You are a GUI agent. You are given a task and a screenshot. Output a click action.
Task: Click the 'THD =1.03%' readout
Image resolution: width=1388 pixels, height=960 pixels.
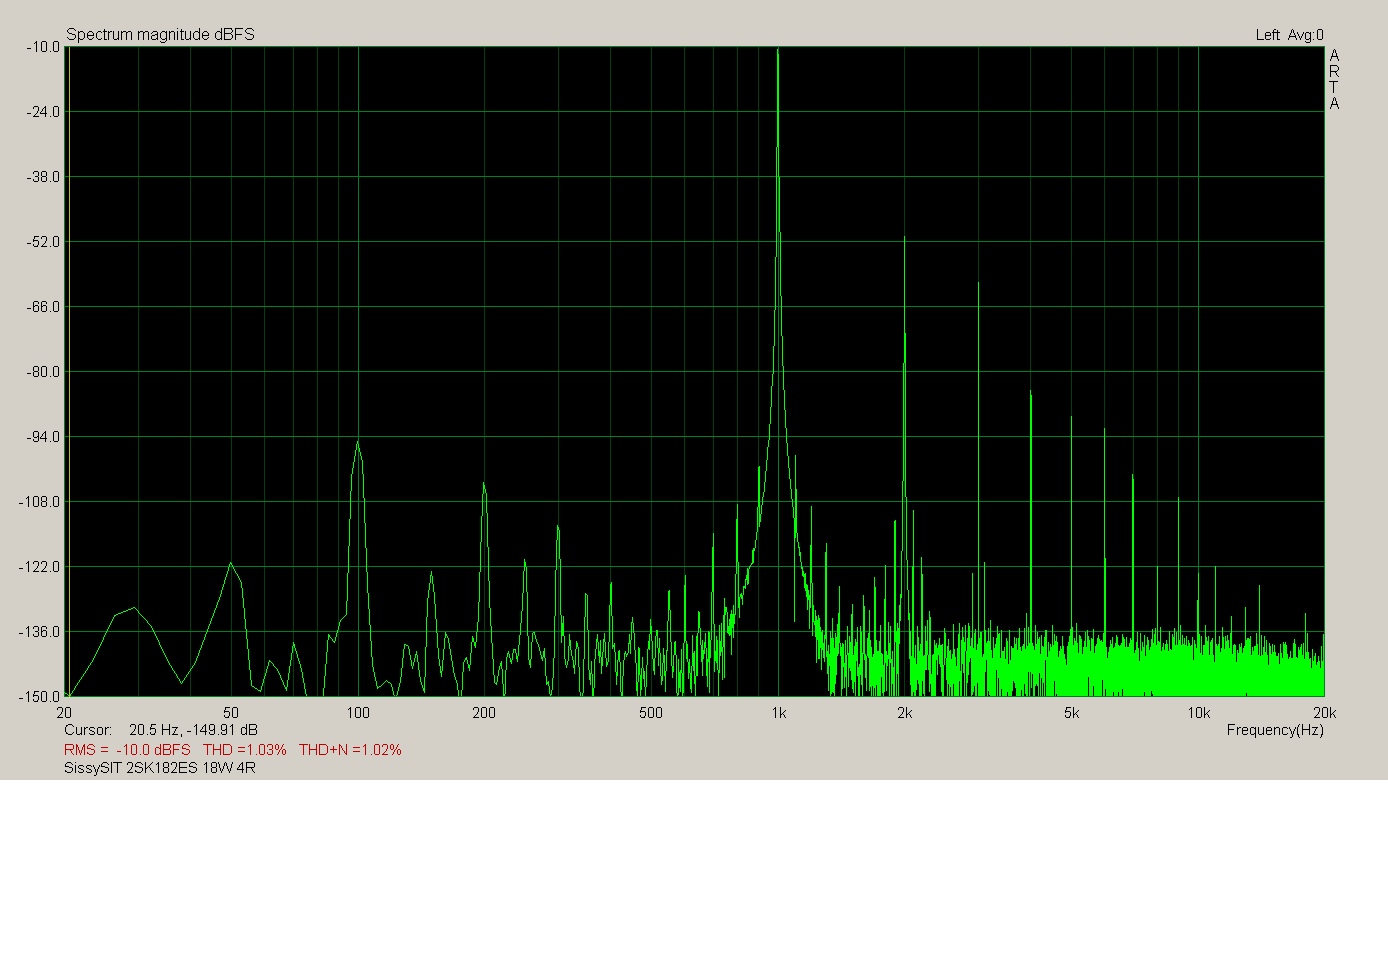click(x=245, y=749)
